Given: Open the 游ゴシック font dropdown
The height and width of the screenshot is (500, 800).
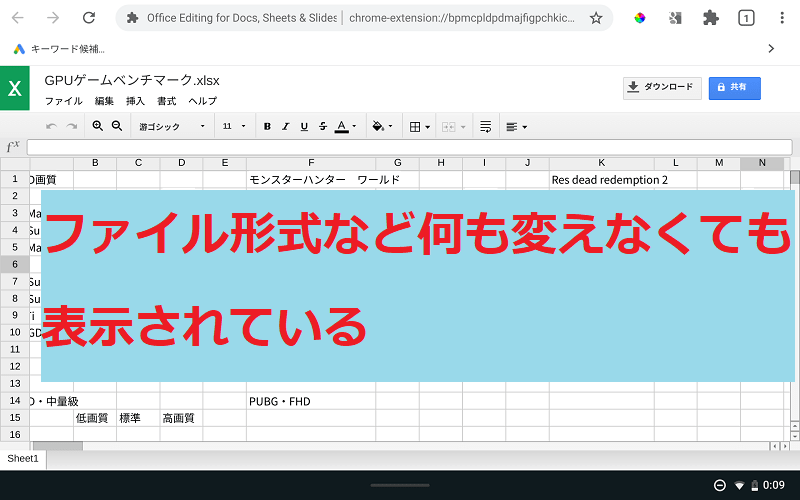Looking at the screenshot, I should click(171, 127).
